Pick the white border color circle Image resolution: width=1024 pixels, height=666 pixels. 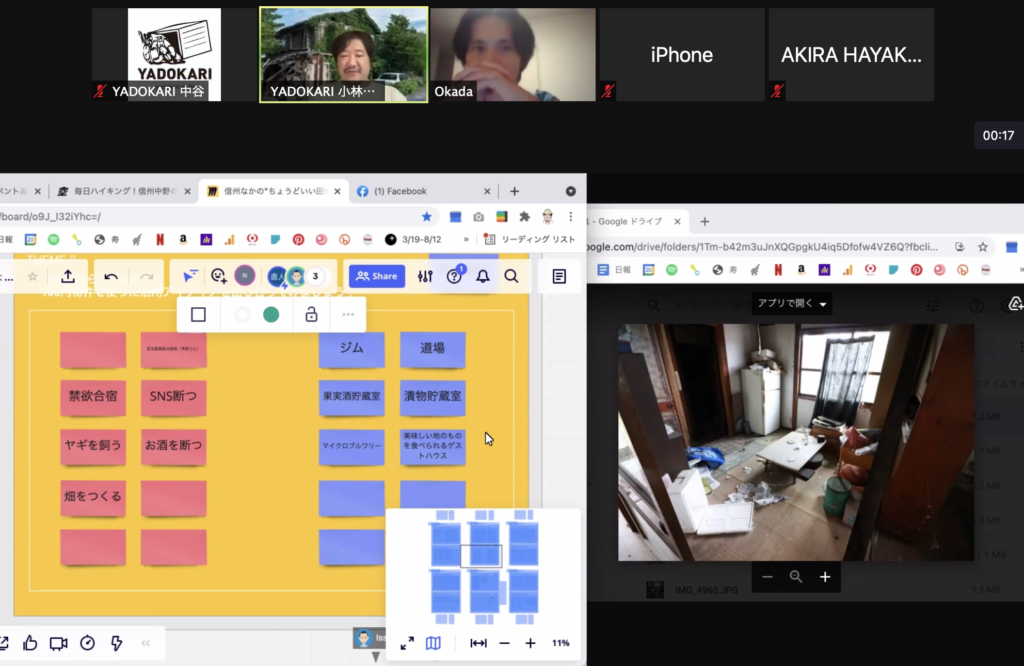coord(242,315)
